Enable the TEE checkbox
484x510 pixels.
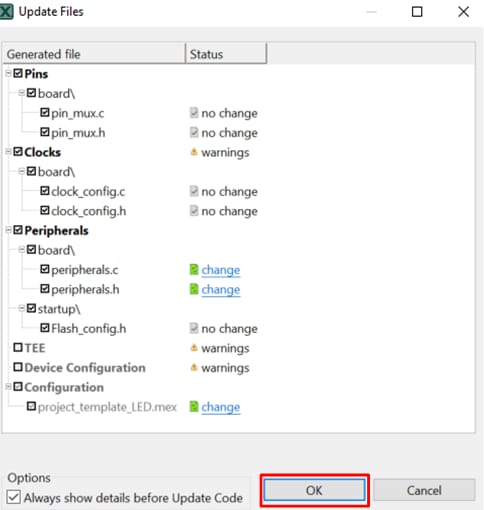pyautogui.click(x=18, y=348)
